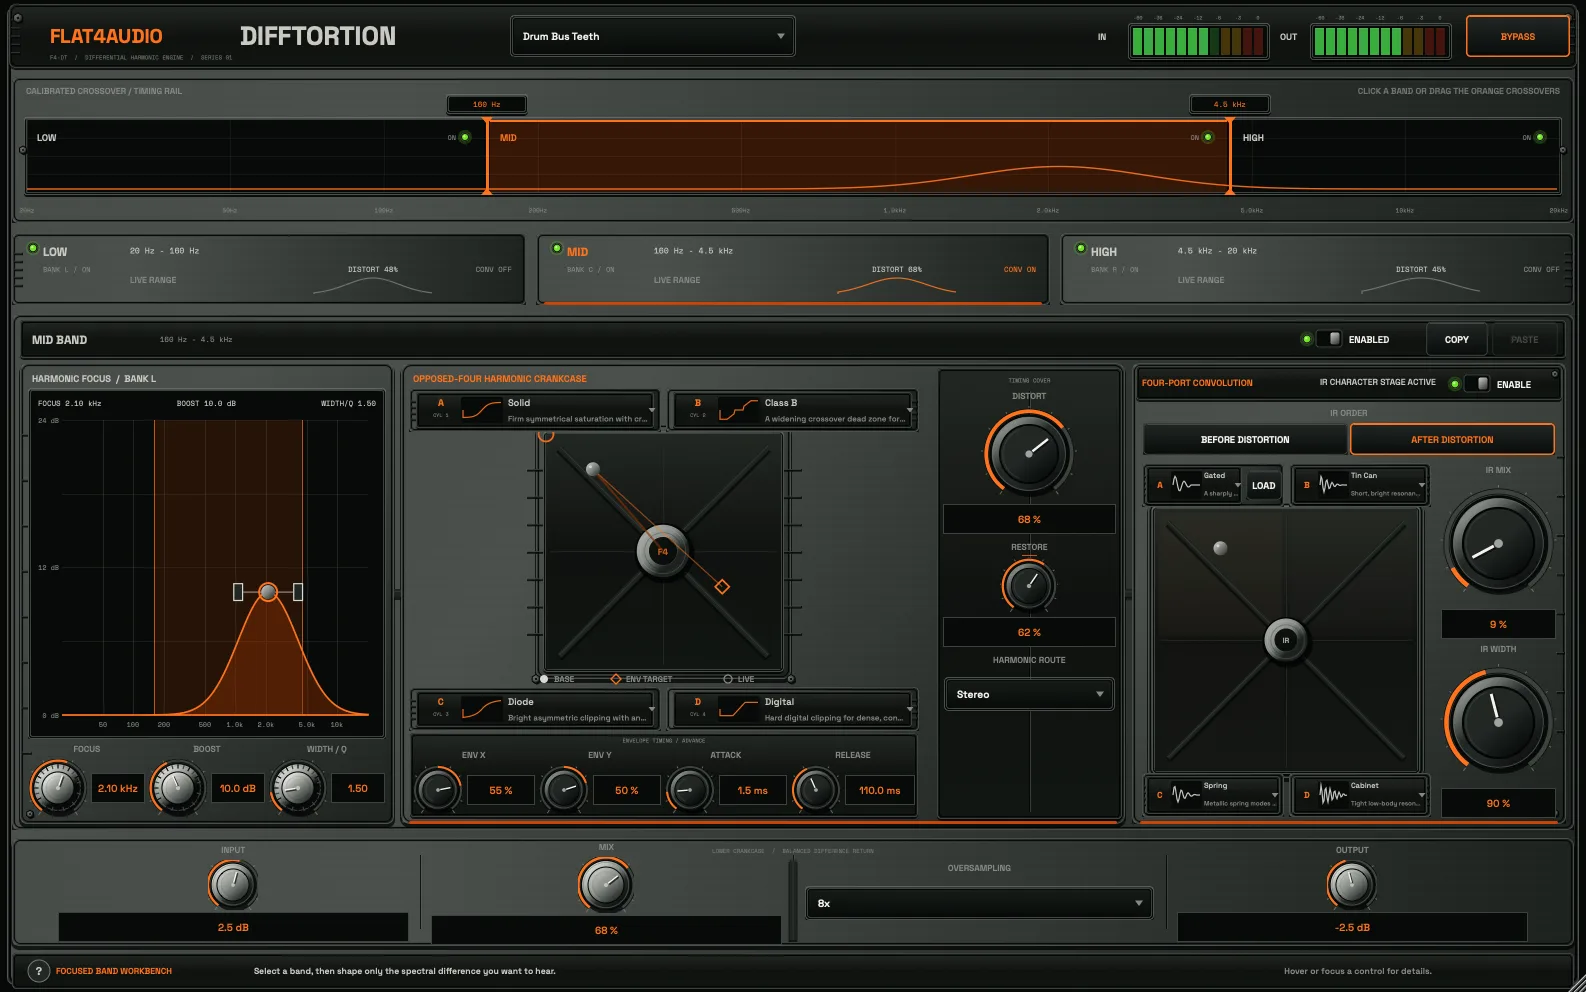Switch off the Mid Band ENABLED toggle
Viewport: 1586px width, 992px height.
(x=1329, y=339)
